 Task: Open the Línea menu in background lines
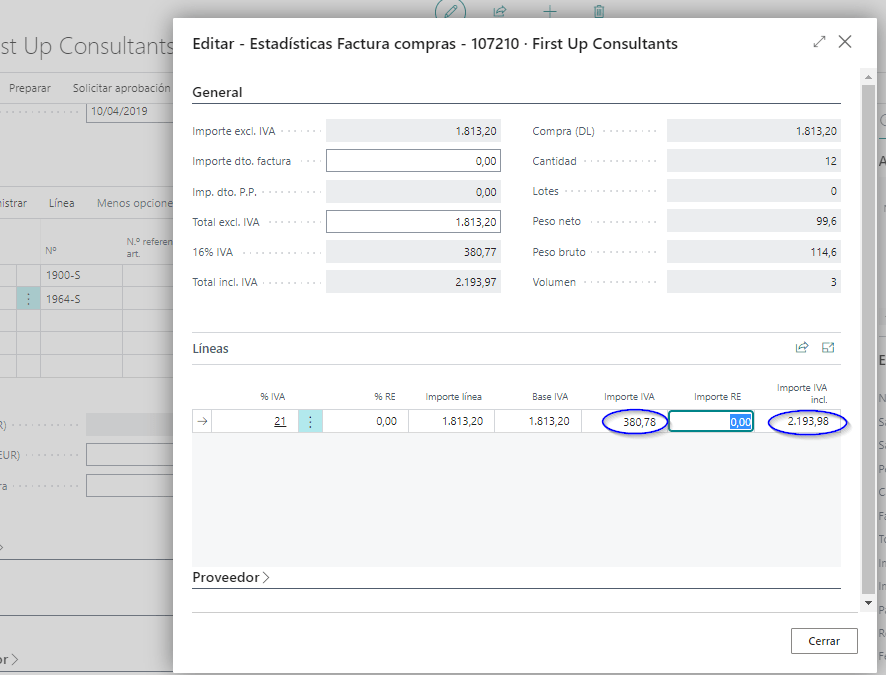click(x=62, y=203)
